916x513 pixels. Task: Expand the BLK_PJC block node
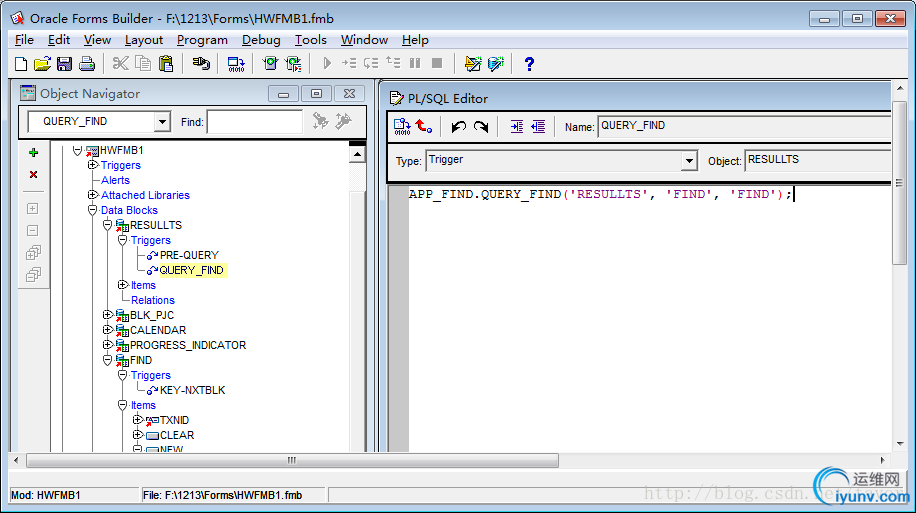pyautogui.click(x=107, y=315)
